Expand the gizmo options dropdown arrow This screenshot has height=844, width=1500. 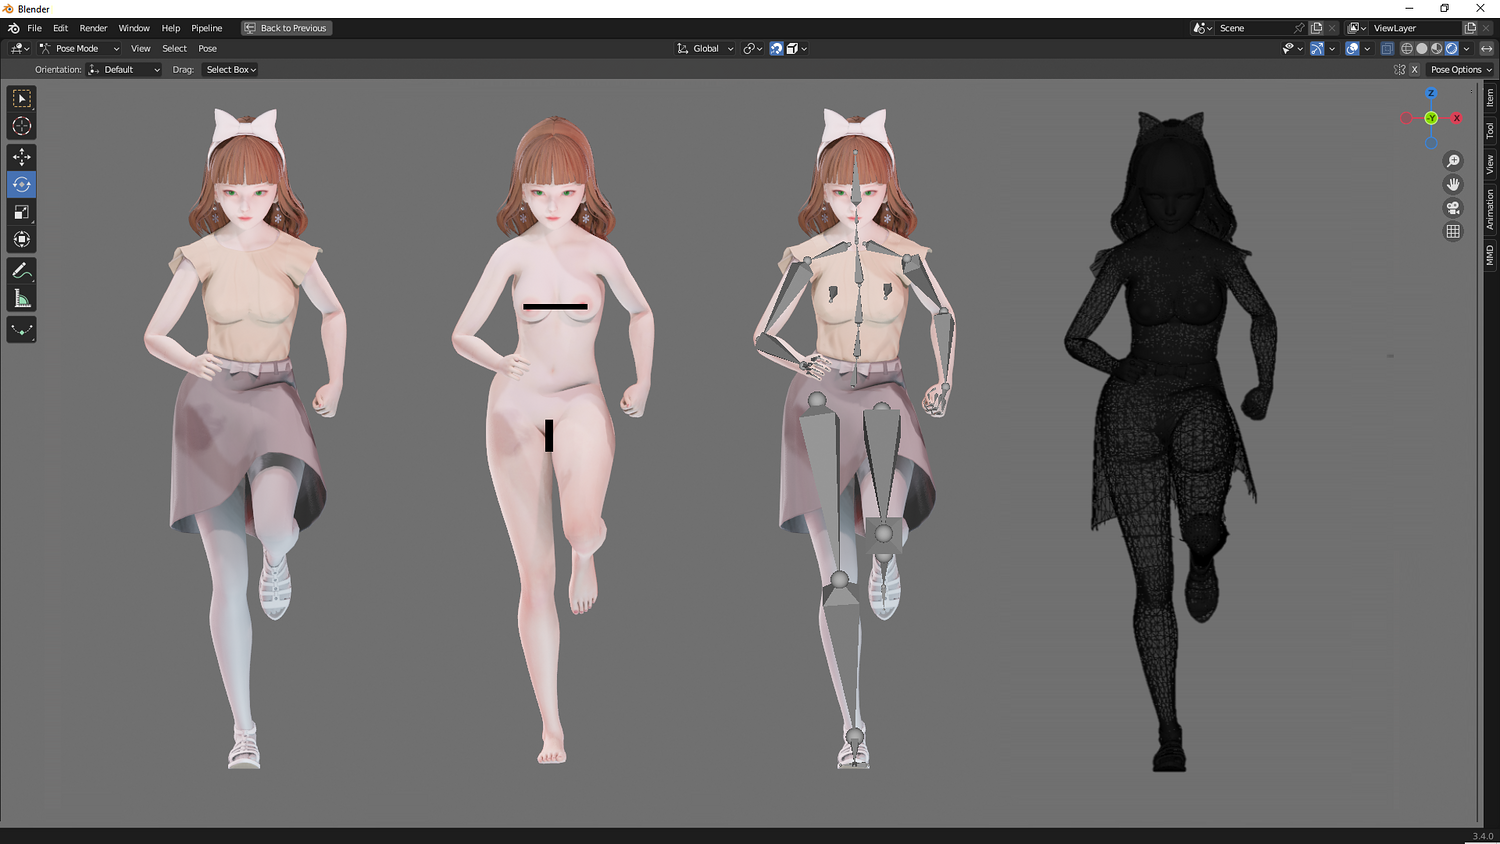[1332, 48]
